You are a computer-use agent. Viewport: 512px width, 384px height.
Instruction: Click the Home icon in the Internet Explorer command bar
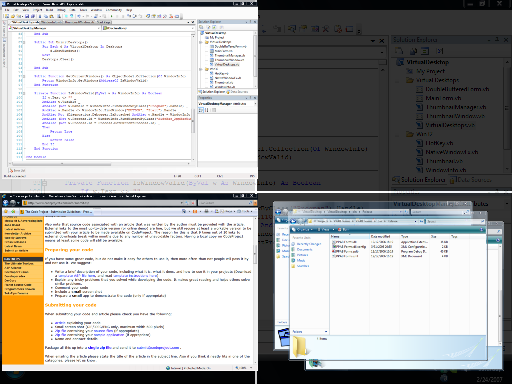pyautogui.click(x=184, y=211)
